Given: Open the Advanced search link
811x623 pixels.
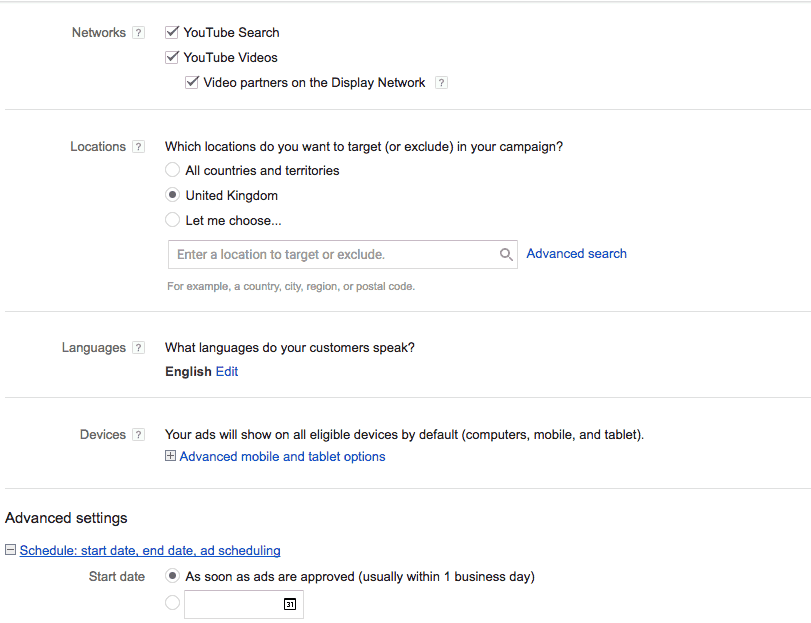Looking at the screenshot, I should (x=576, y=254).
